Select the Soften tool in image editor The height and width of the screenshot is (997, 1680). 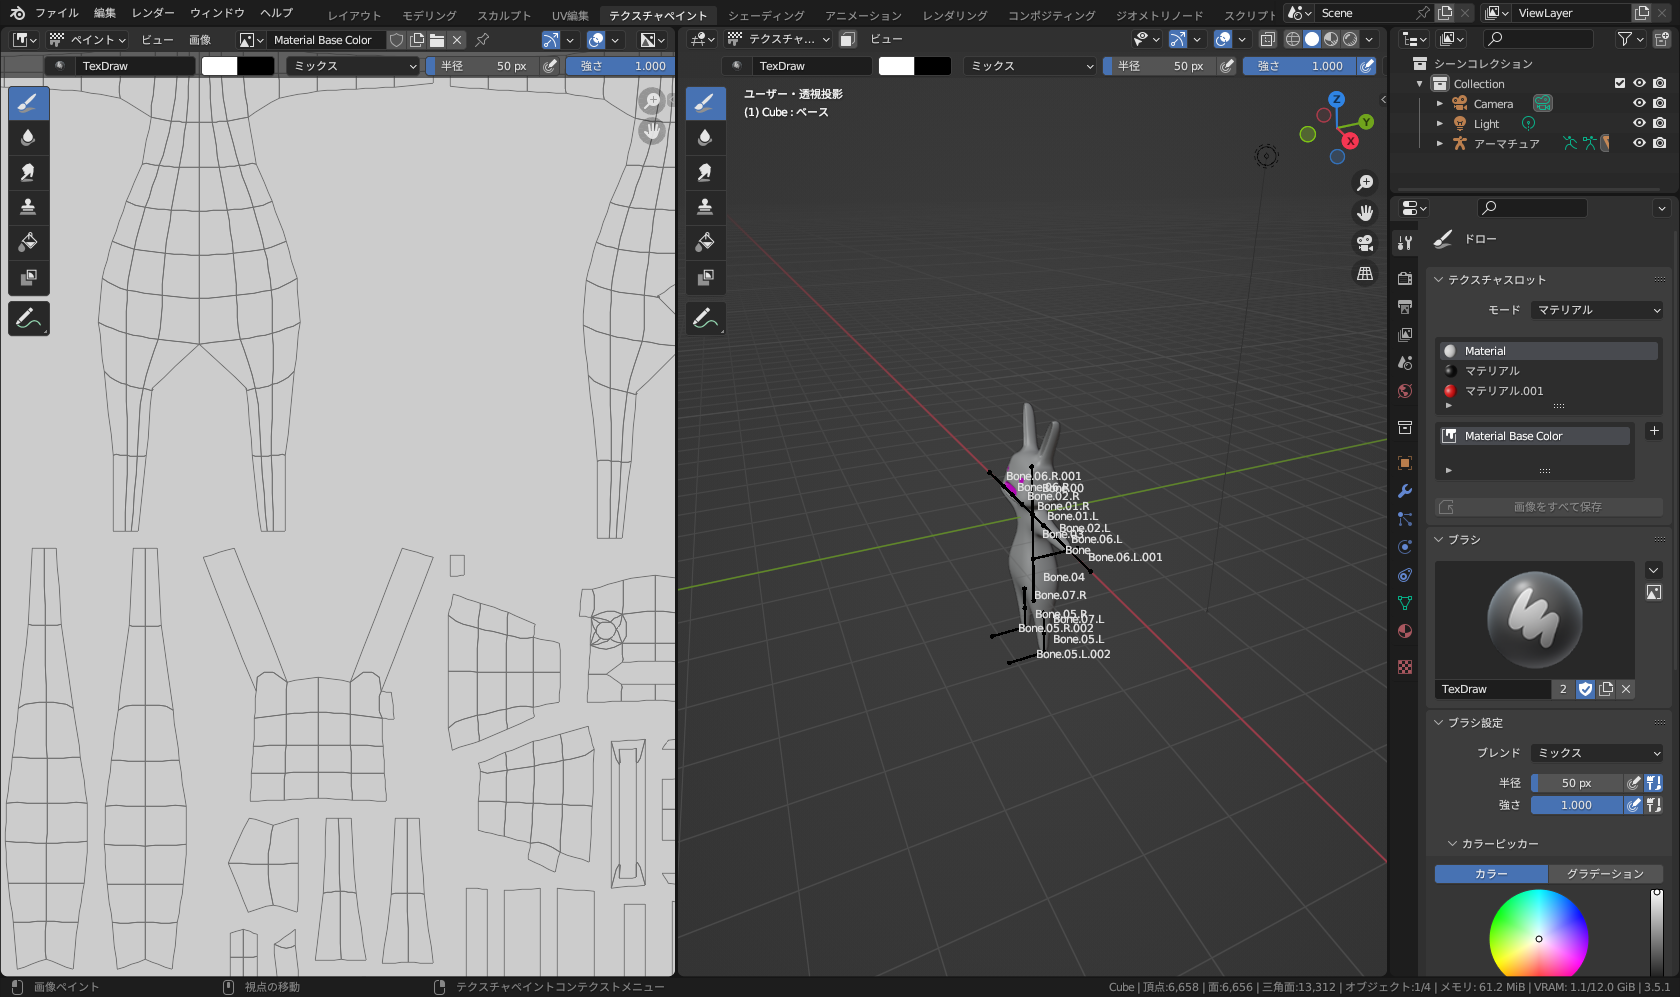coord(28,137)
